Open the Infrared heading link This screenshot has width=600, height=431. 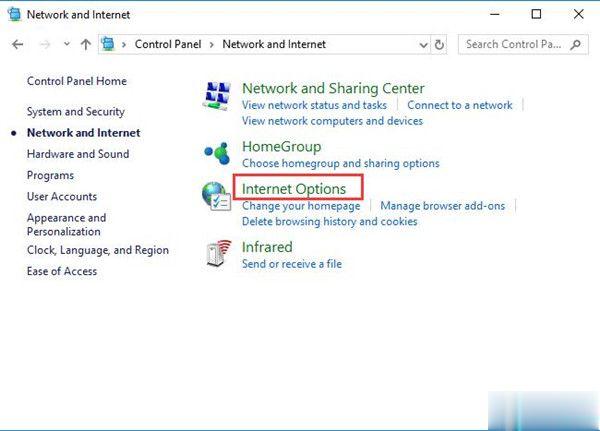coord(267,247)
